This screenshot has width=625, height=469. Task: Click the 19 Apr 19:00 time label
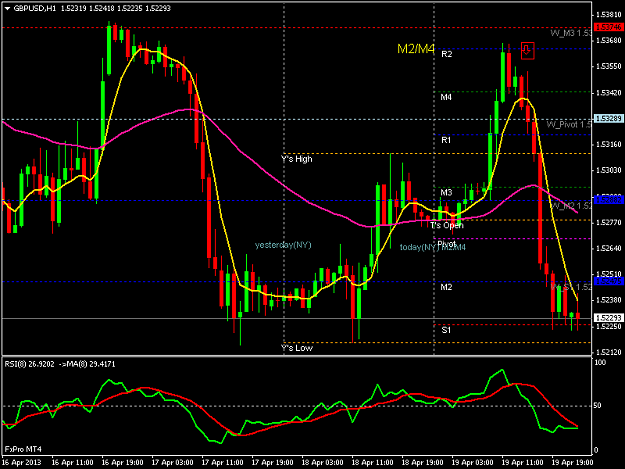click(572, 463)
